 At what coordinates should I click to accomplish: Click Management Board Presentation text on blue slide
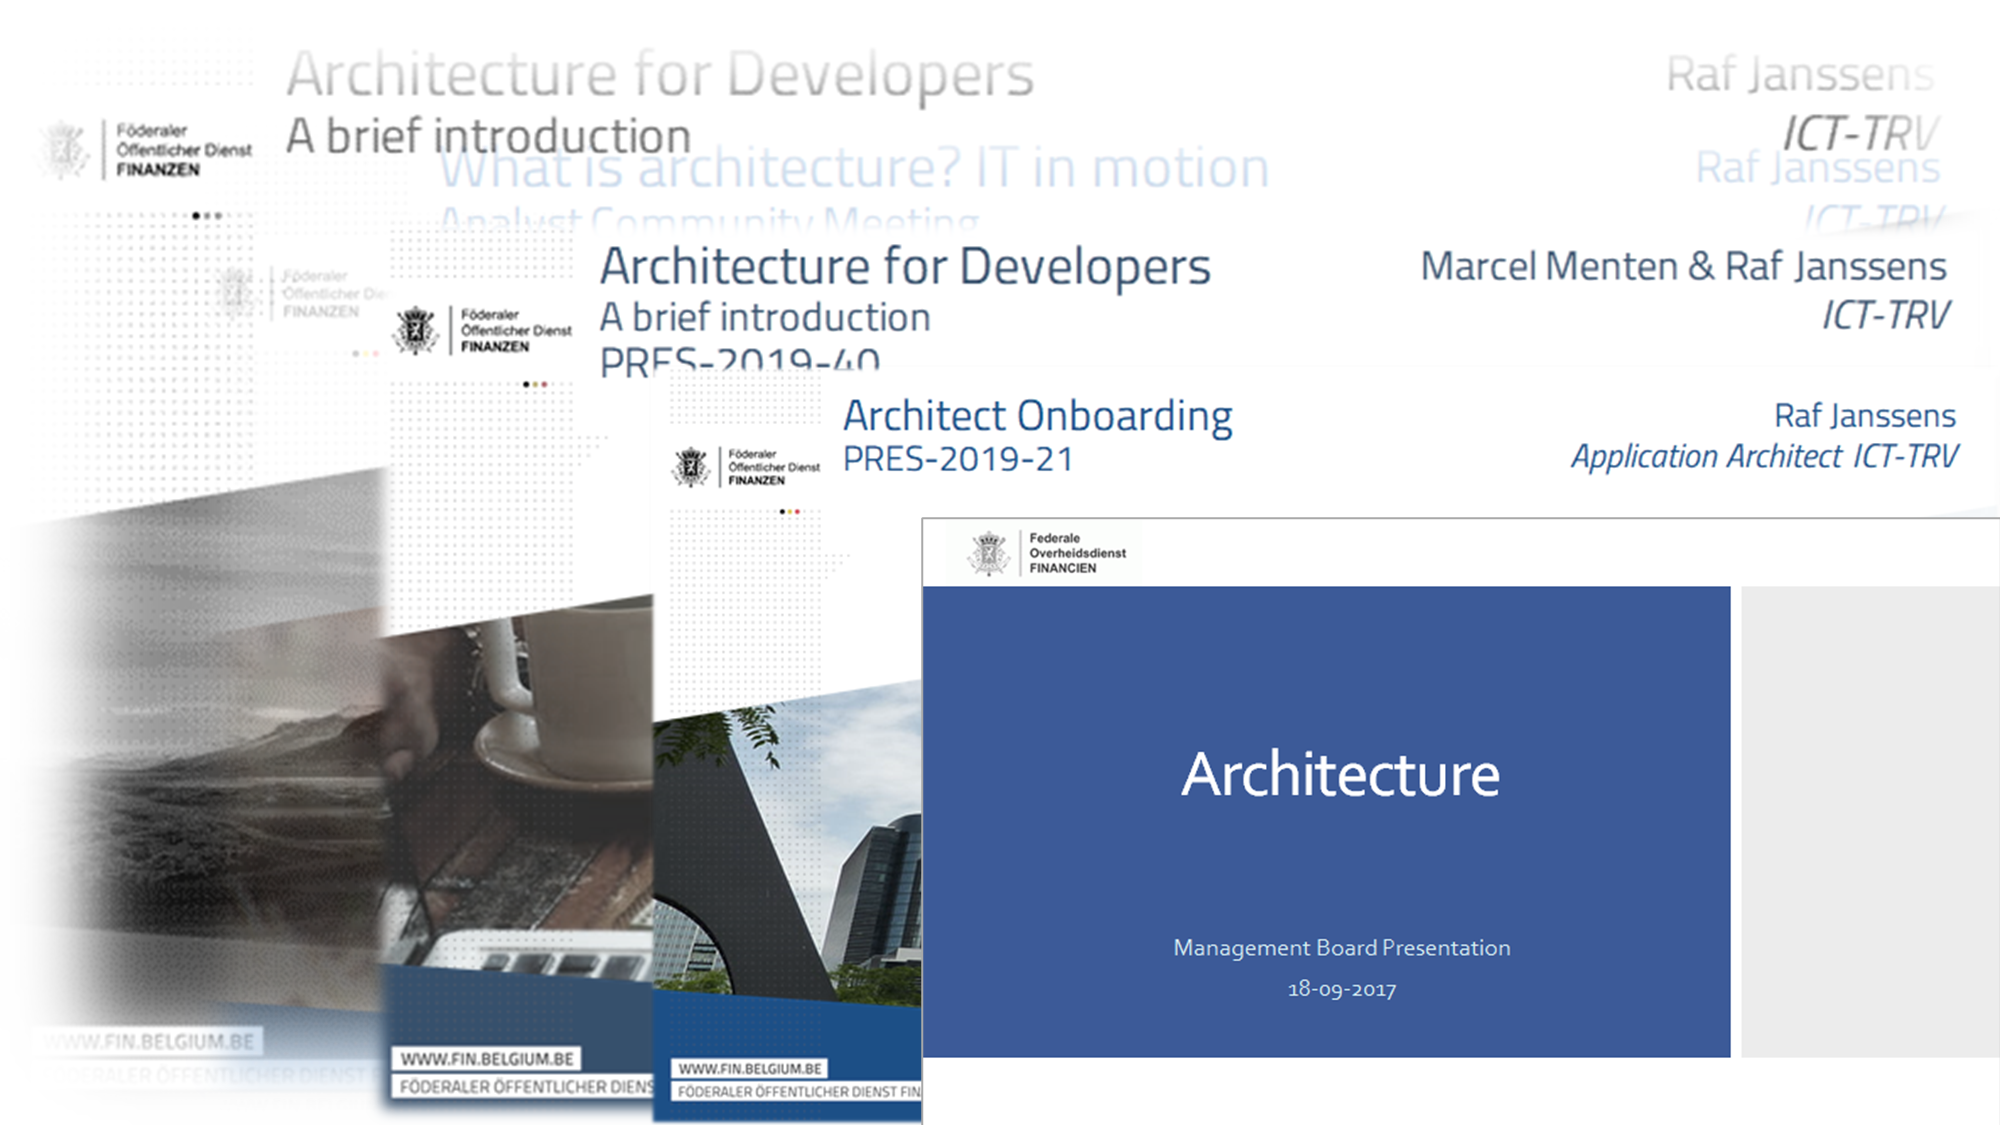1341,947
